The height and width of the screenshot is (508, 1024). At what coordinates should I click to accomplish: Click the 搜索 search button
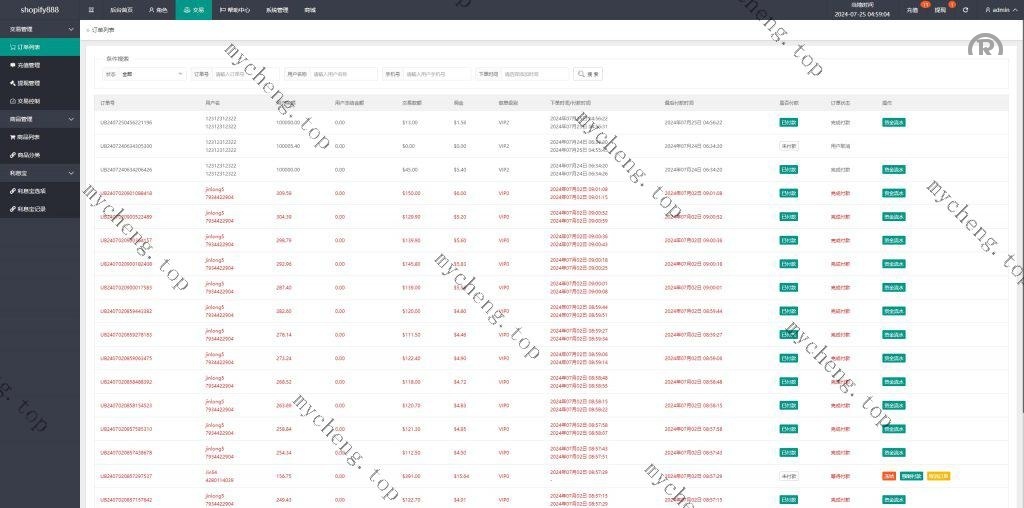coord(588,74)
